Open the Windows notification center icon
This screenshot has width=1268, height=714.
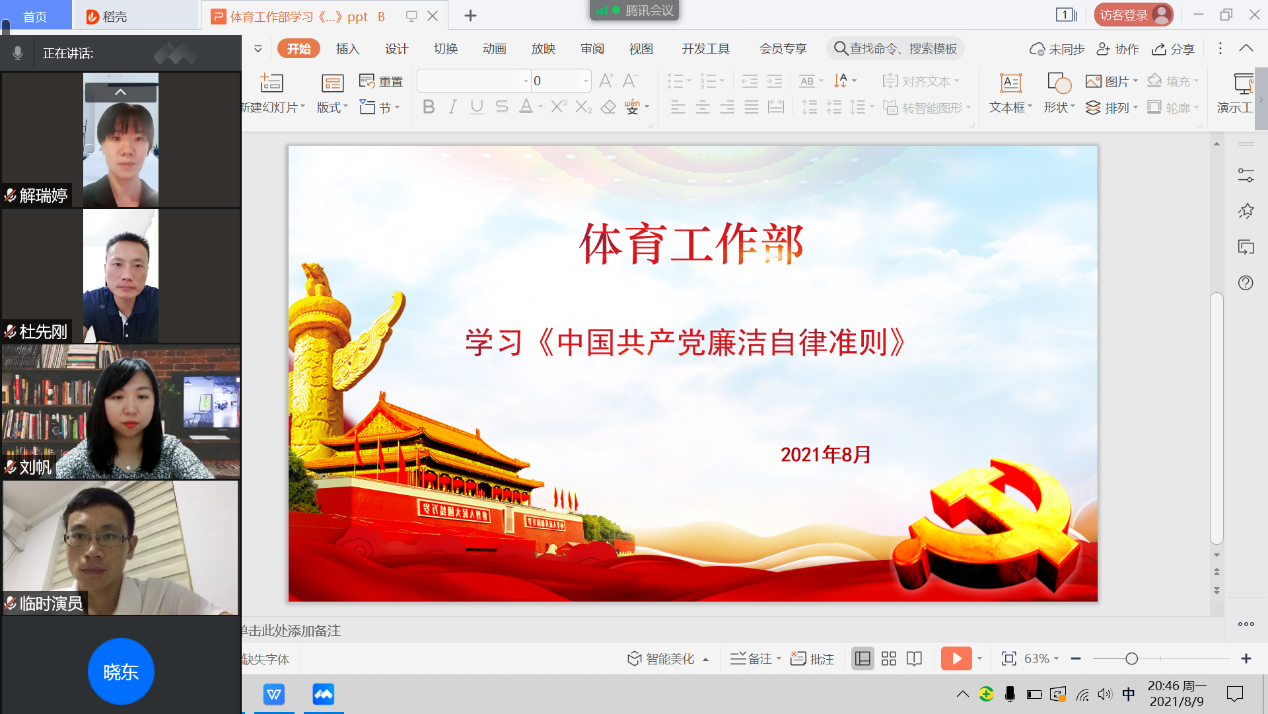coord(1235,694)
